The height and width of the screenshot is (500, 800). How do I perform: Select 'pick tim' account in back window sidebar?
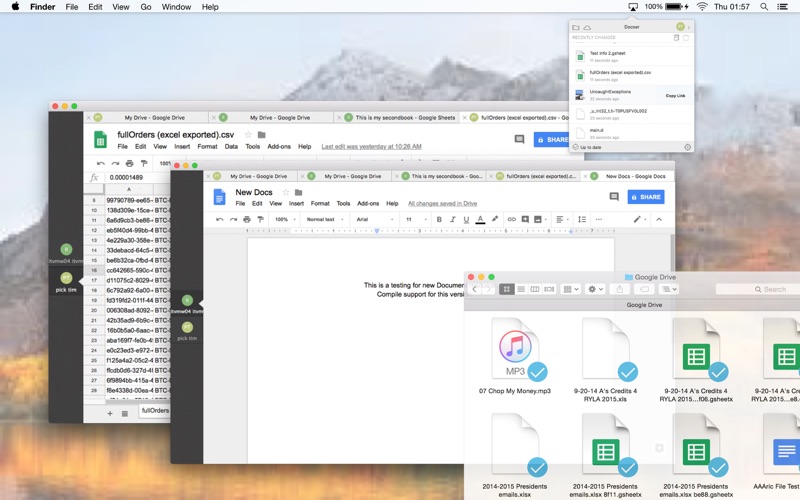point(66,282)
